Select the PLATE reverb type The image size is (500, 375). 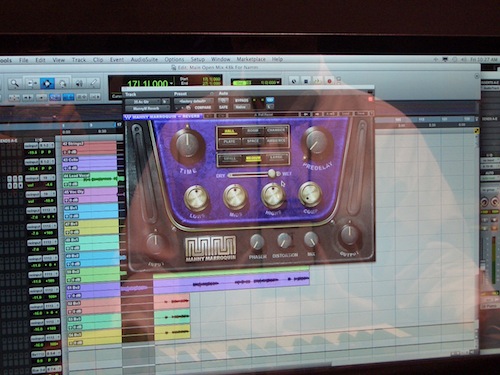click(x=230, y=141)
